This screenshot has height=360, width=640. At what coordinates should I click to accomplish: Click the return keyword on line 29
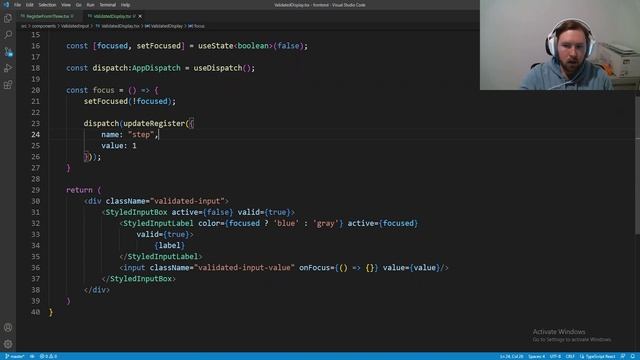(79, 190)
